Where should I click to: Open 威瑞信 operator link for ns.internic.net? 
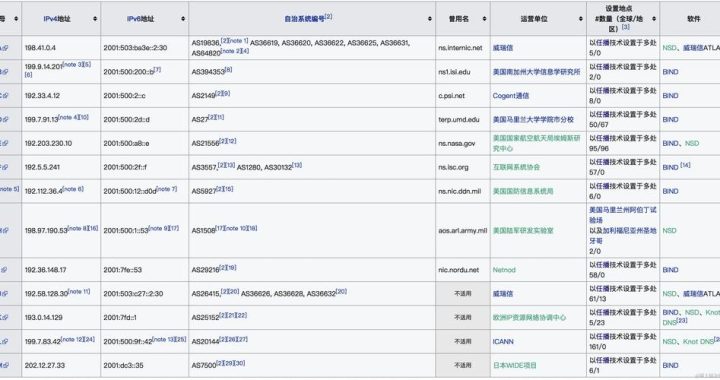point(503,48)
